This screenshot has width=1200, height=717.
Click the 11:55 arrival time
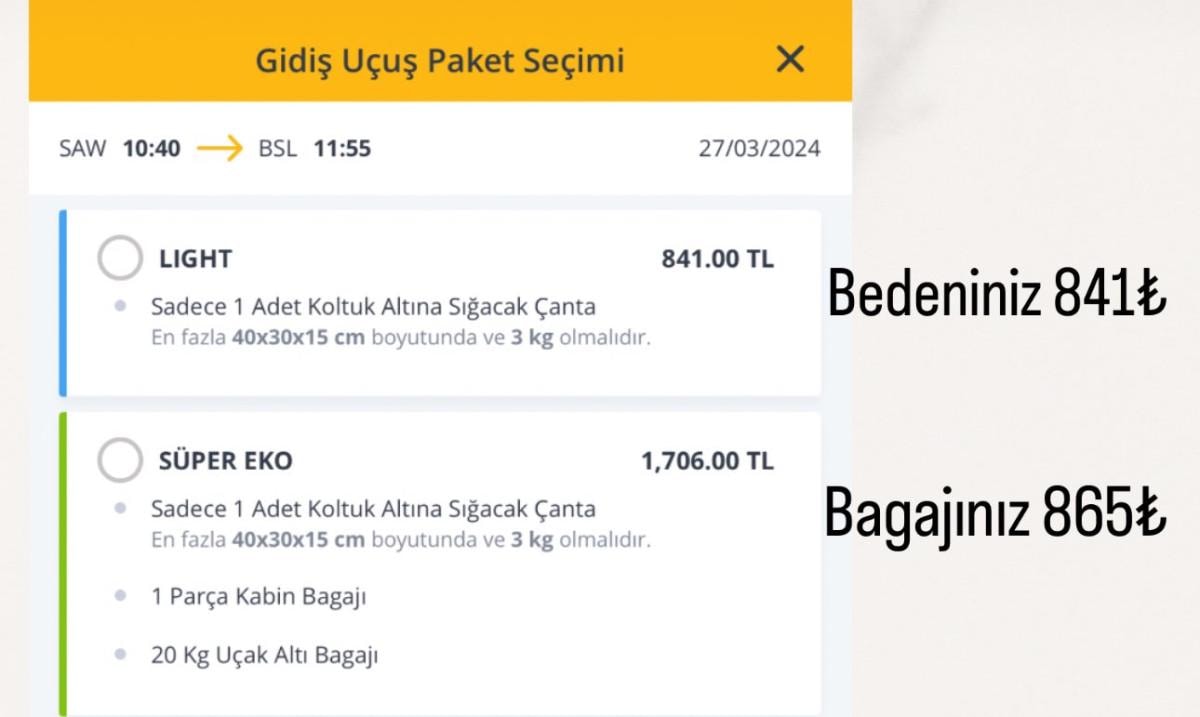point(342,150)
